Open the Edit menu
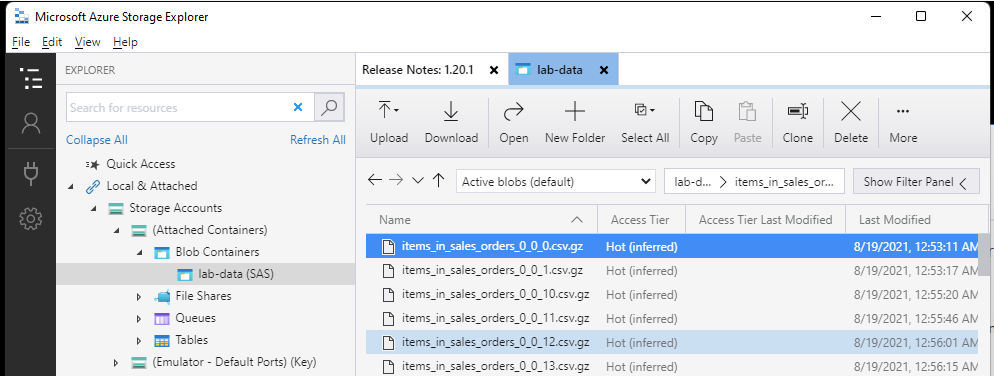 (52, 42)
